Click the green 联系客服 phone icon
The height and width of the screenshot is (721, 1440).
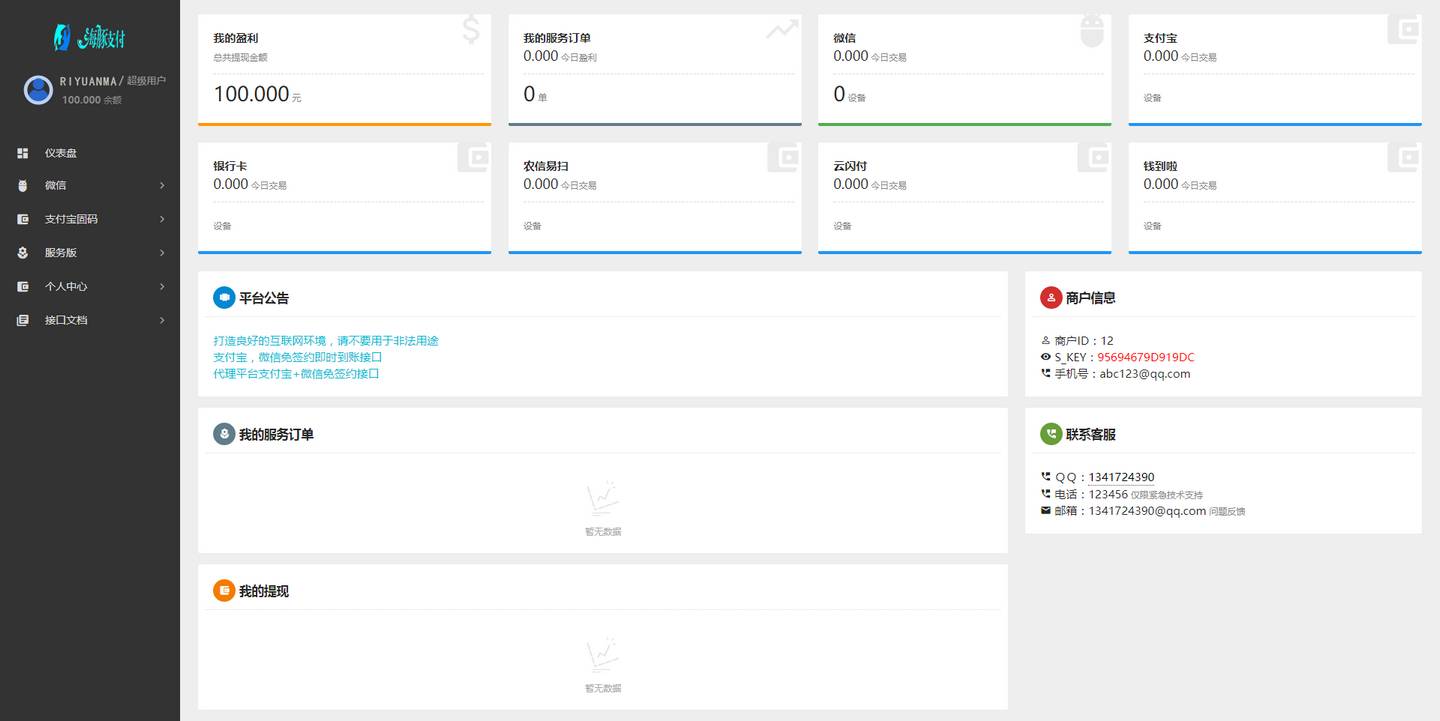(x=1051, y=434)
